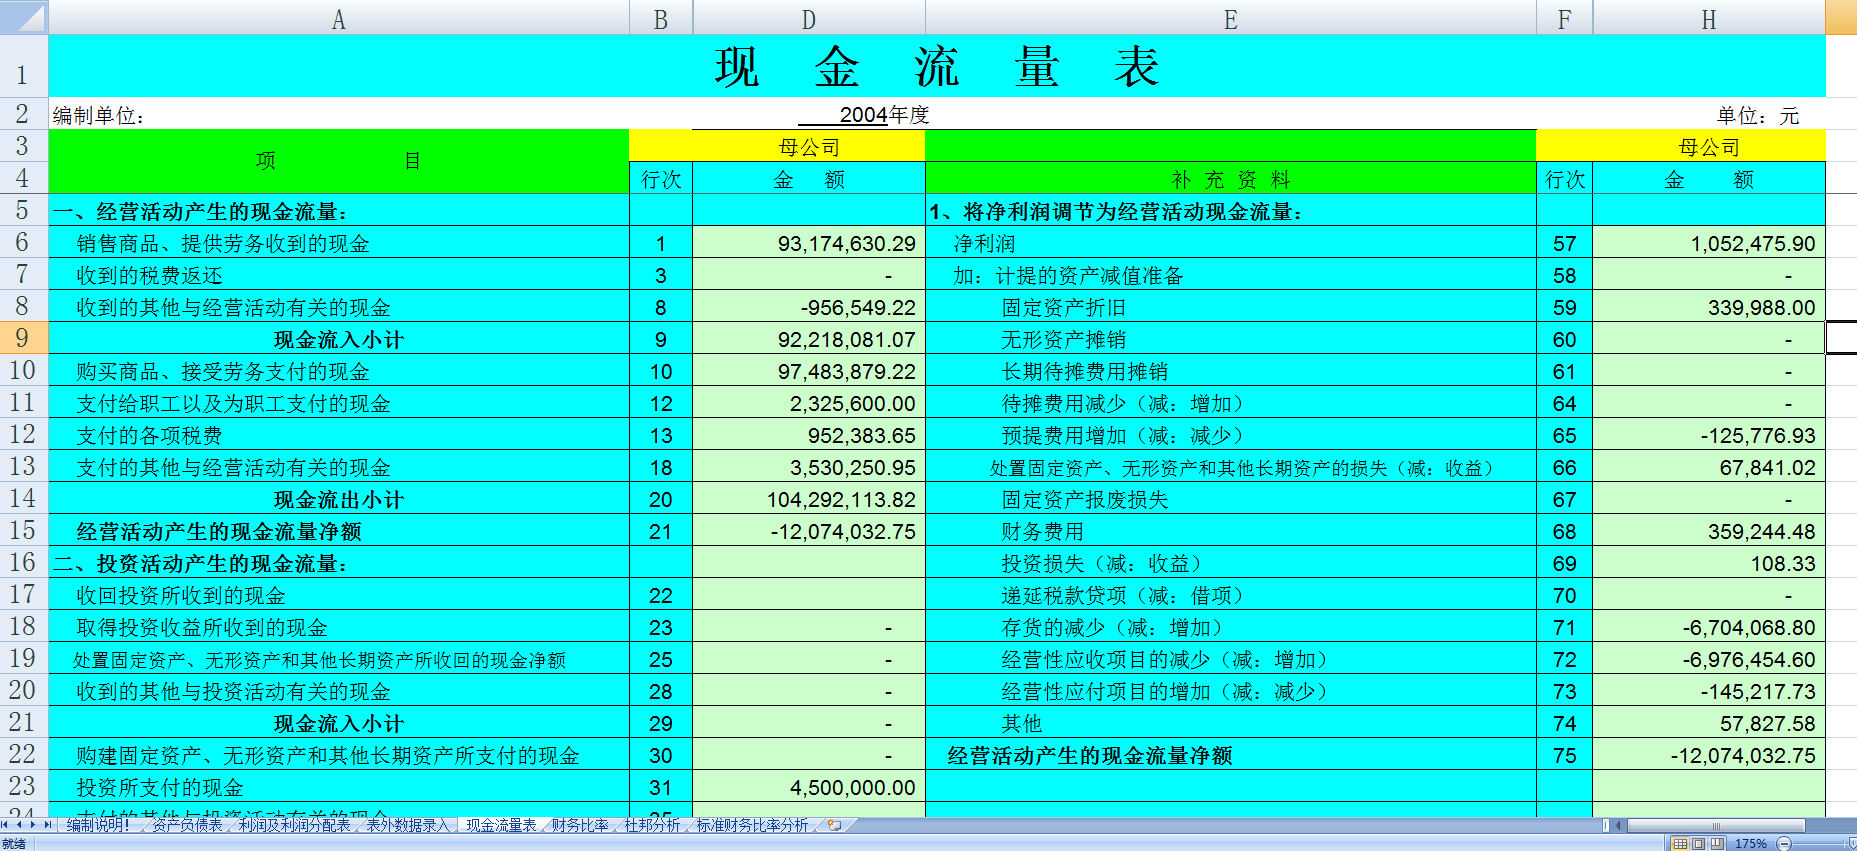
Task: Select column H header
Action: click(1709, 18)
